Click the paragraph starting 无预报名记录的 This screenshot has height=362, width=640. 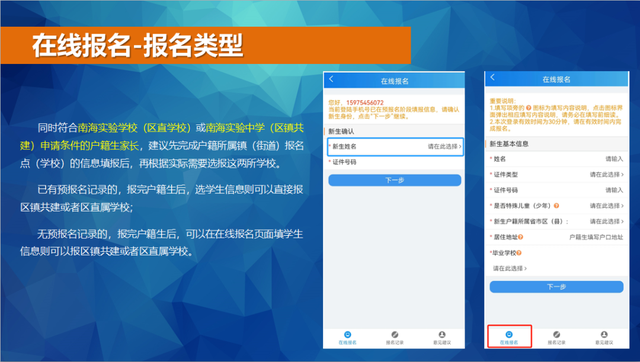tap(162, 242)
